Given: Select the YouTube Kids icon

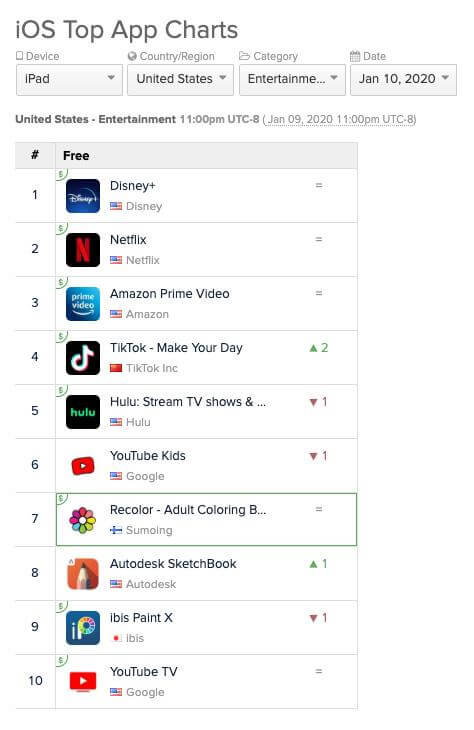Looking at the screenshot, I should coord(83,466).
